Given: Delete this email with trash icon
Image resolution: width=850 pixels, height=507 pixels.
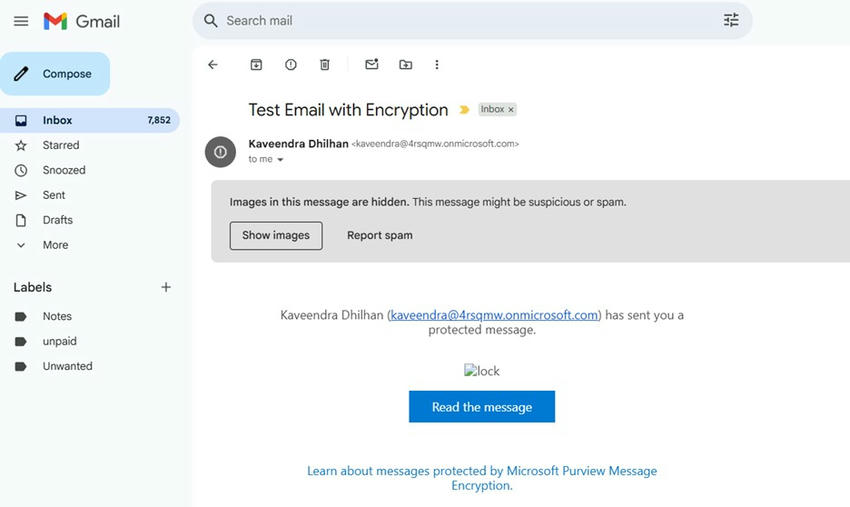Looking at the screenshot, I should [x=324, y=65].
